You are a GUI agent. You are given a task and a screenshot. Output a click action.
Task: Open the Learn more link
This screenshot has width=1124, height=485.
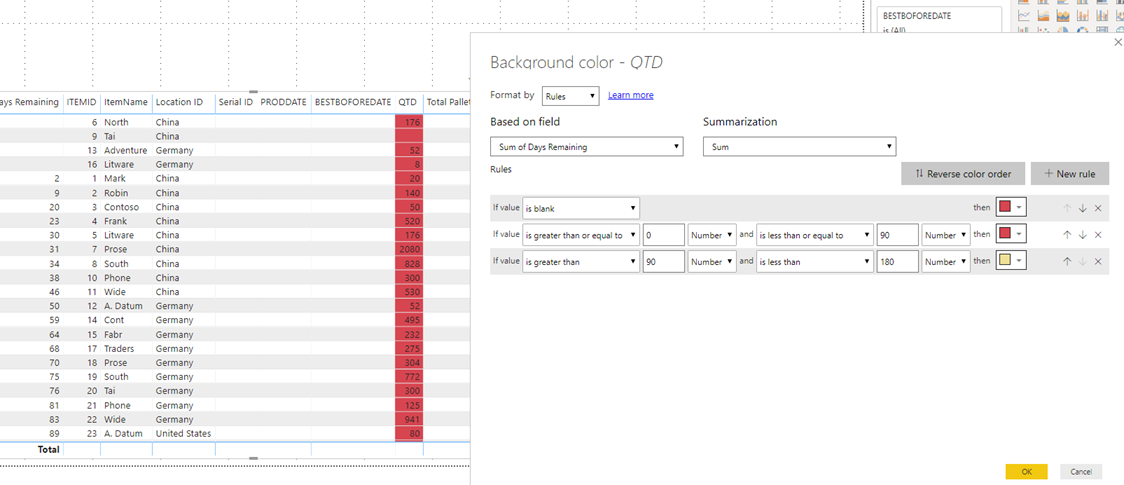[x=631, y=95]
